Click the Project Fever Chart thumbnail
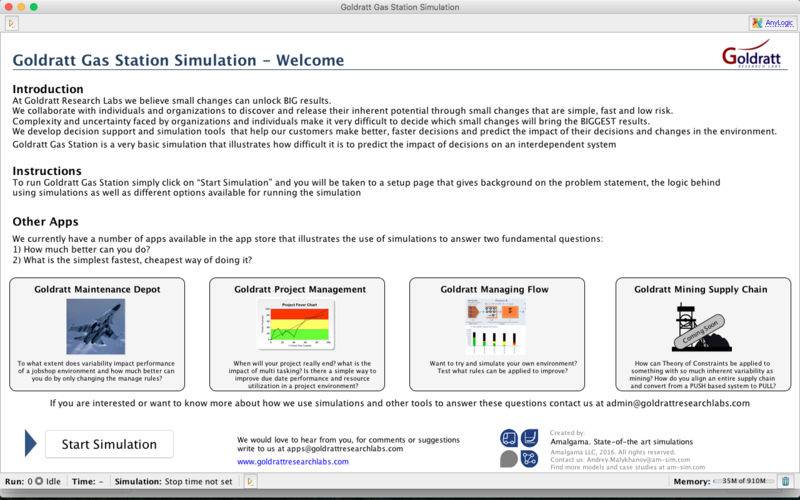 coord(296,324)
